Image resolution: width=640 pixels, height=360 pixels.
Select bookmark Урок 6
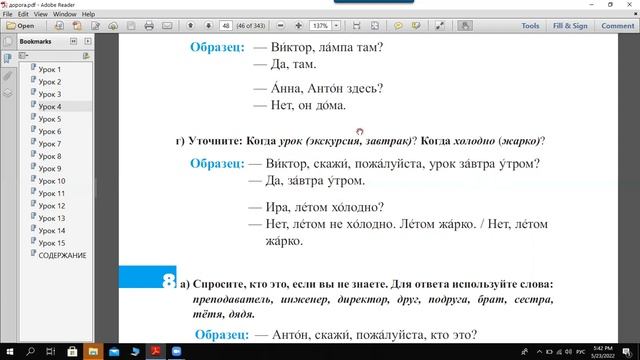click(50, 131)
